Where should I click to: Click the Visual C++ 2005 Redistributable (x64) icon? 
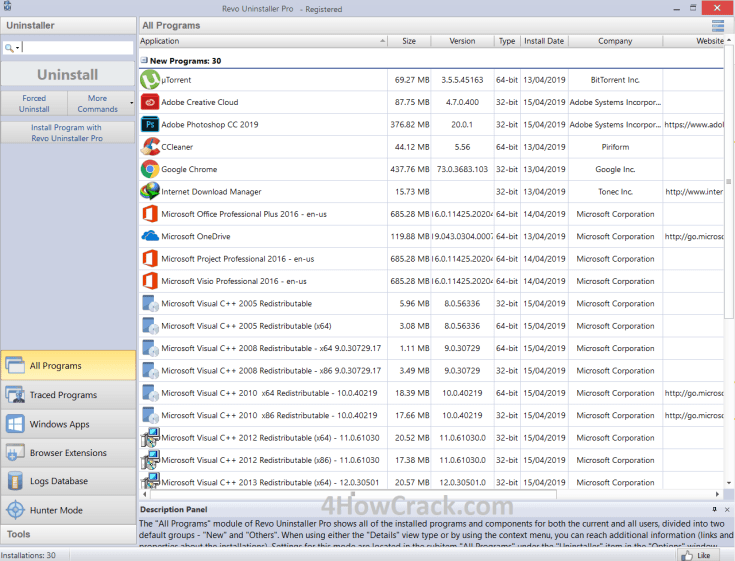(x=150, y=326)
